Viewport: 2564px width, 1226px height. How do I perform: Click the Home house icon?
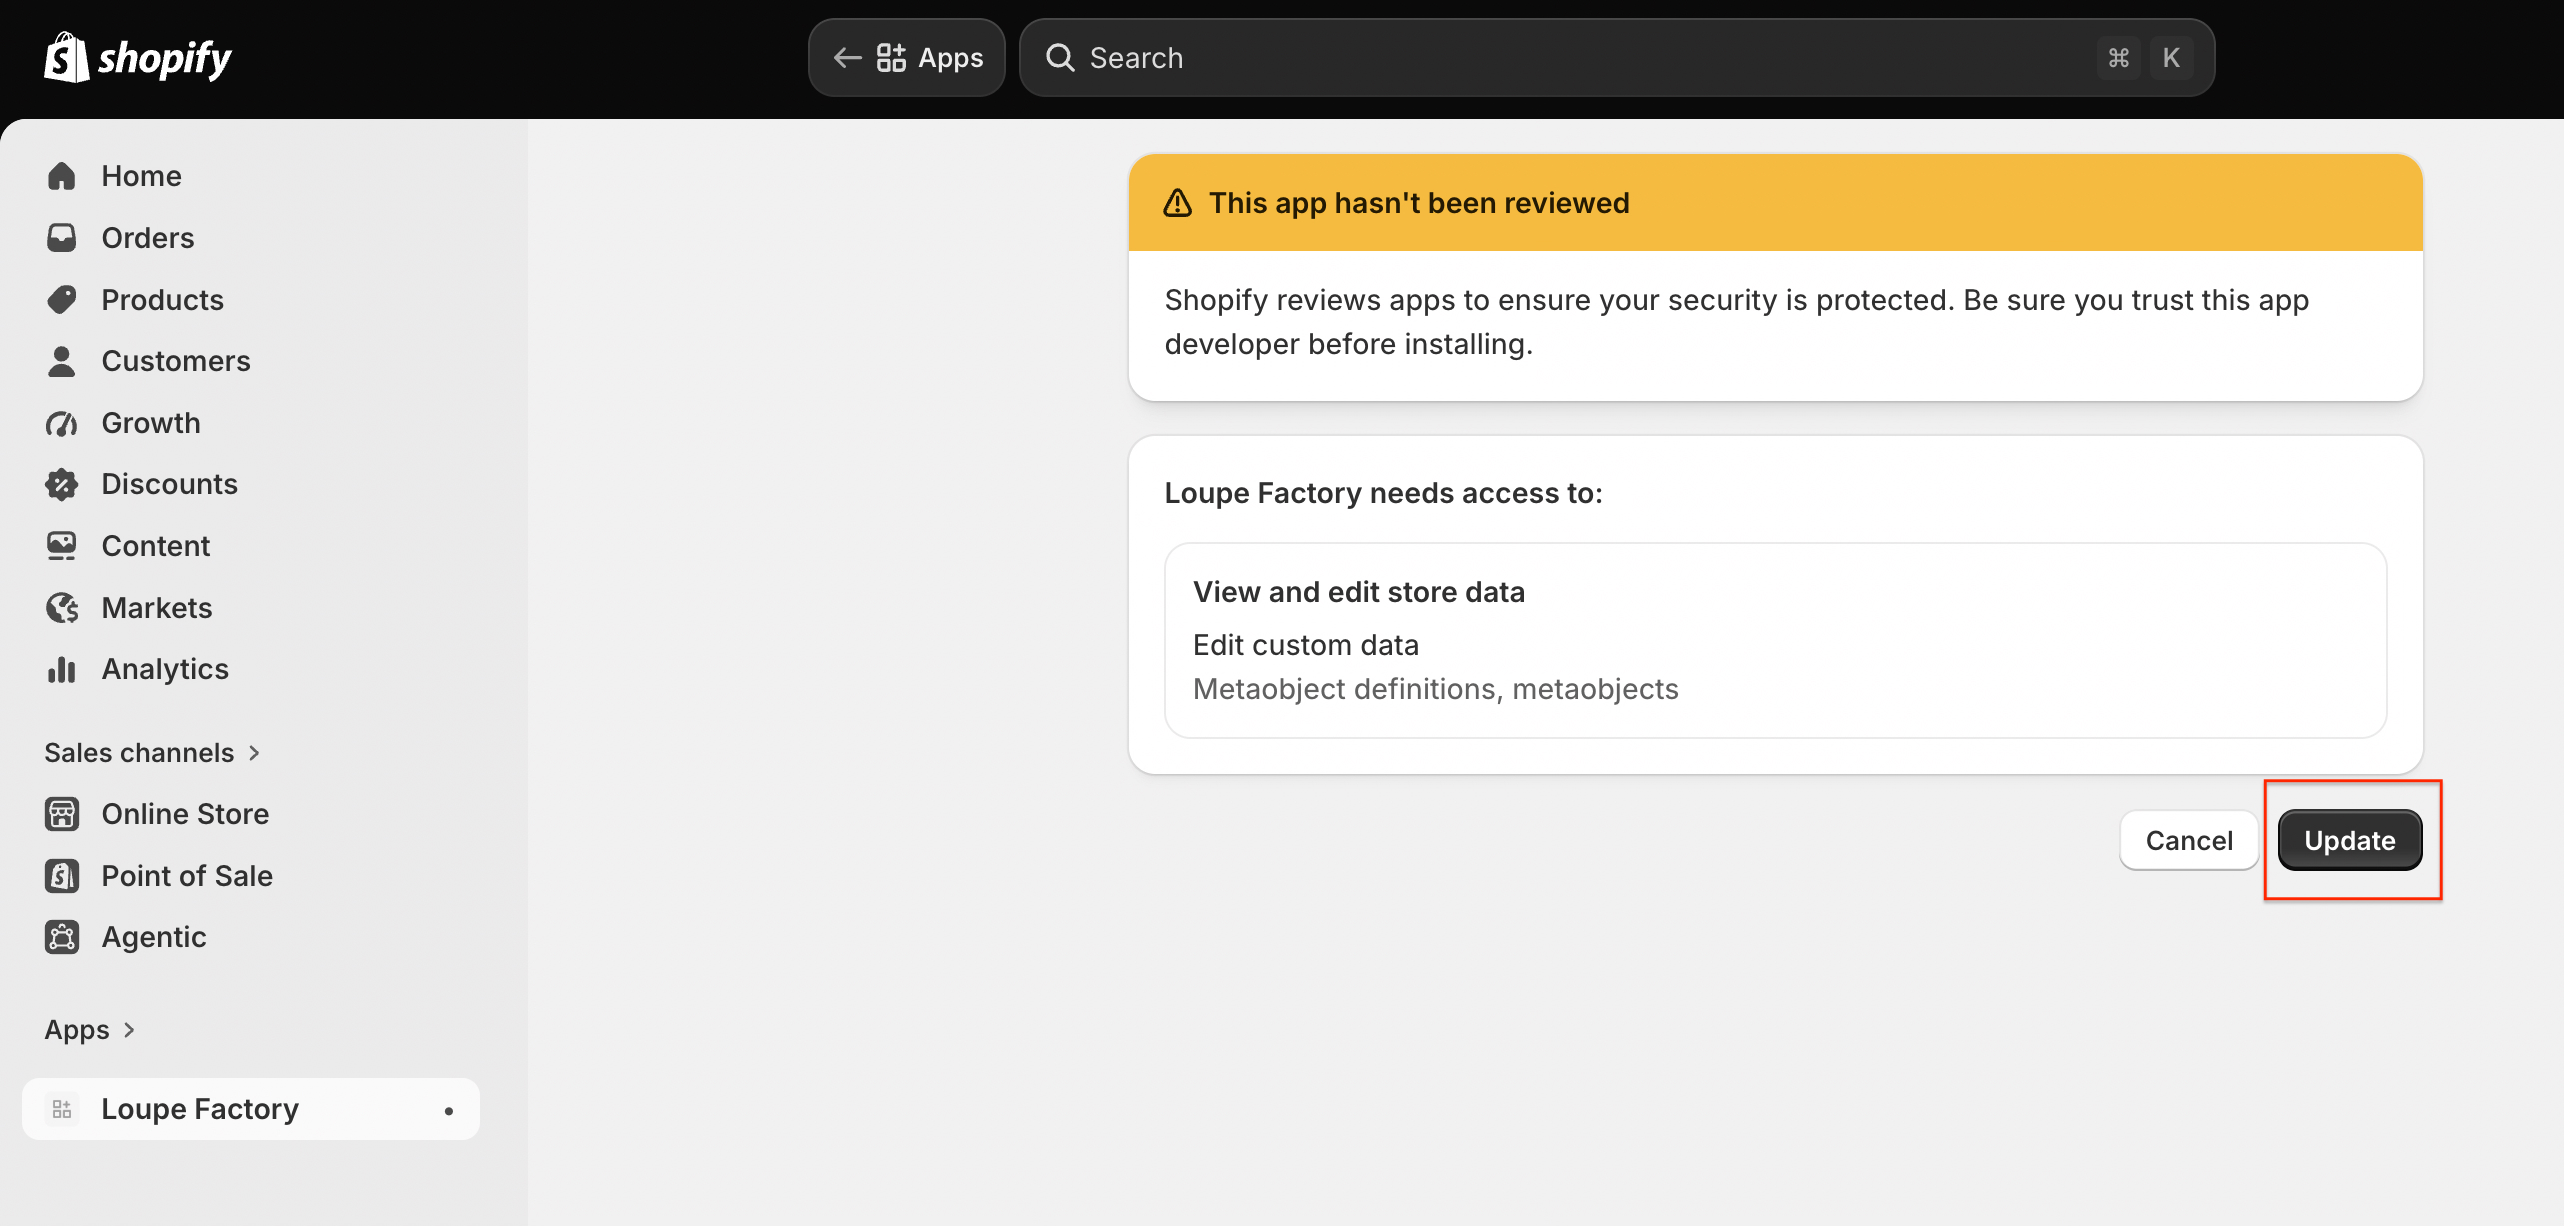(62, 176)
